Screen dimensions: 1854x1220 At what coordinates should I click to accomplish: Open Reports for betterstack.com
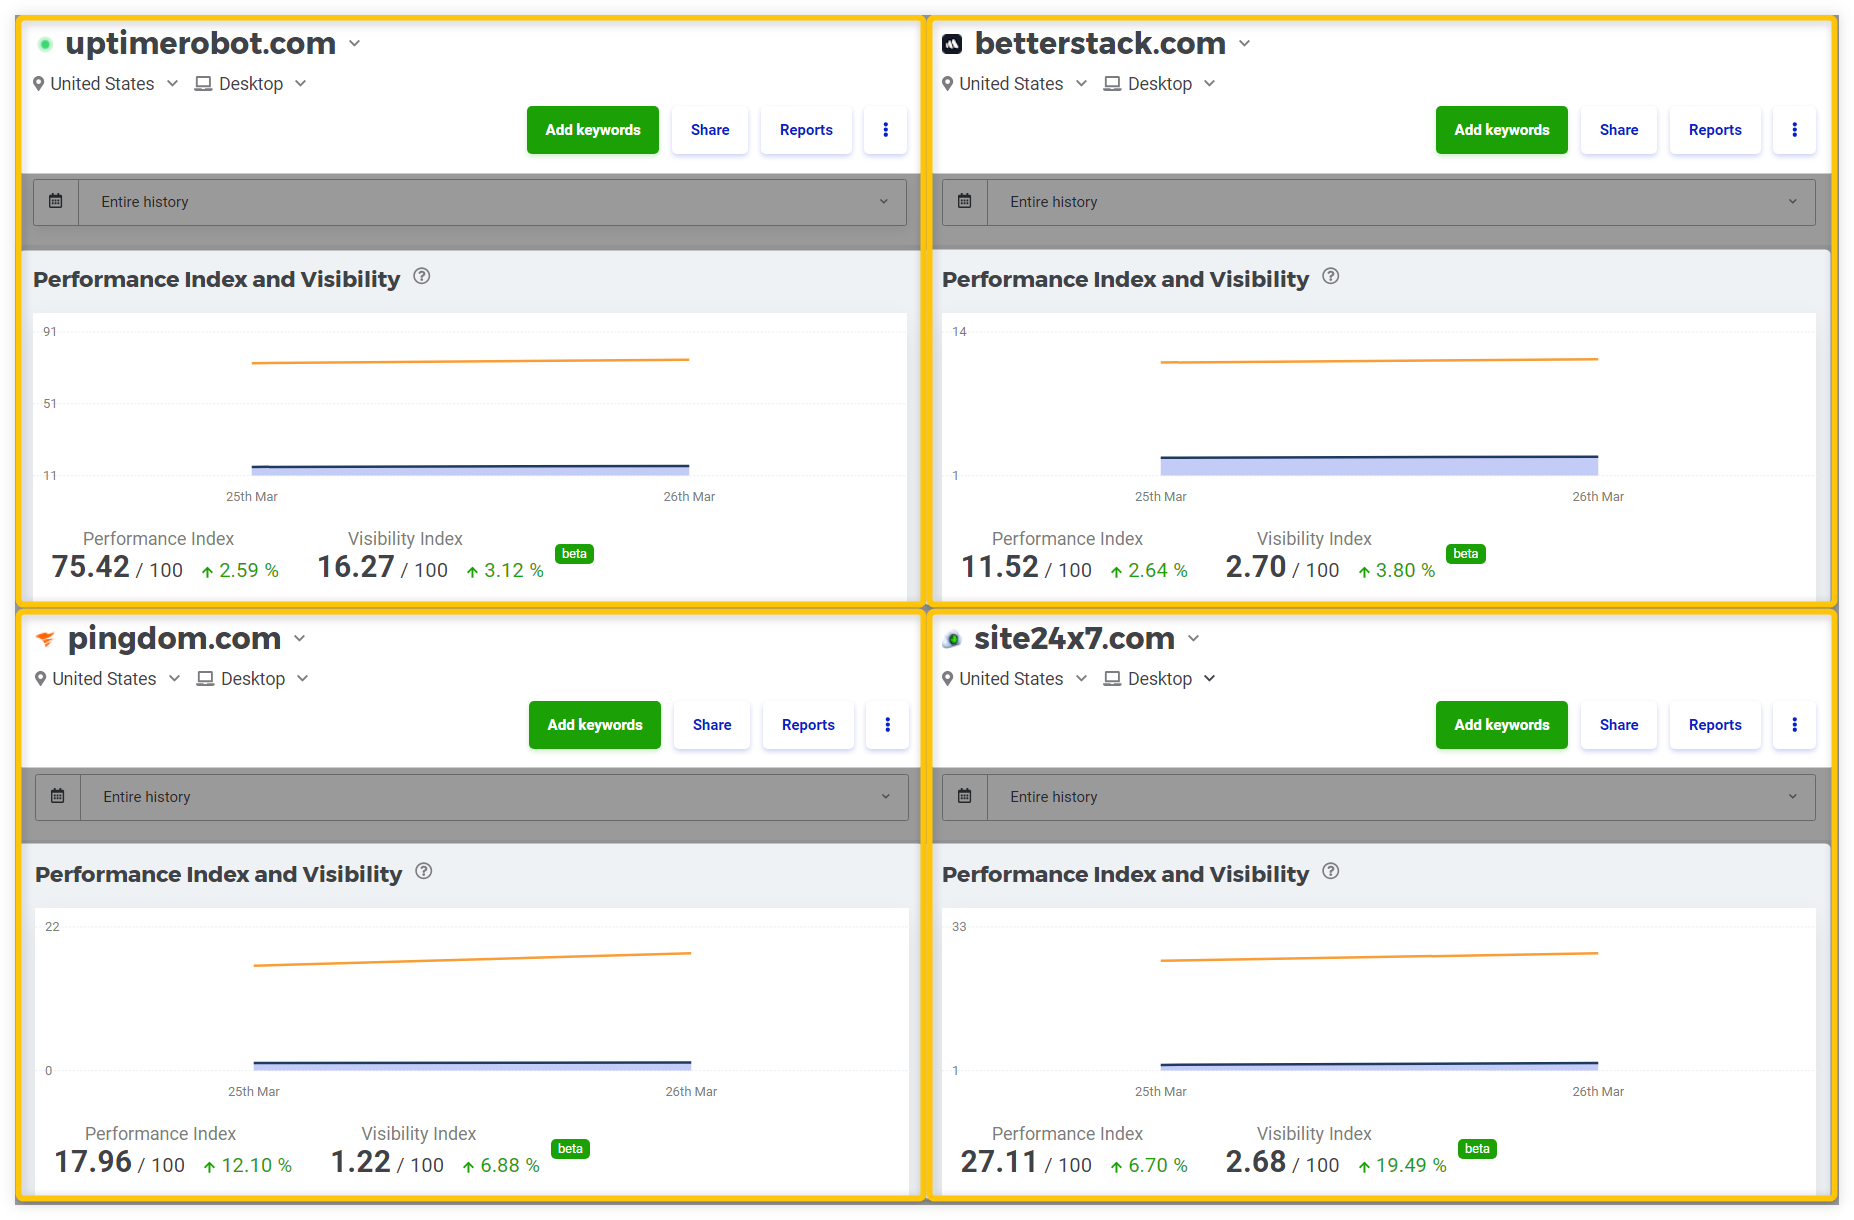click(x=1714, y=129)
